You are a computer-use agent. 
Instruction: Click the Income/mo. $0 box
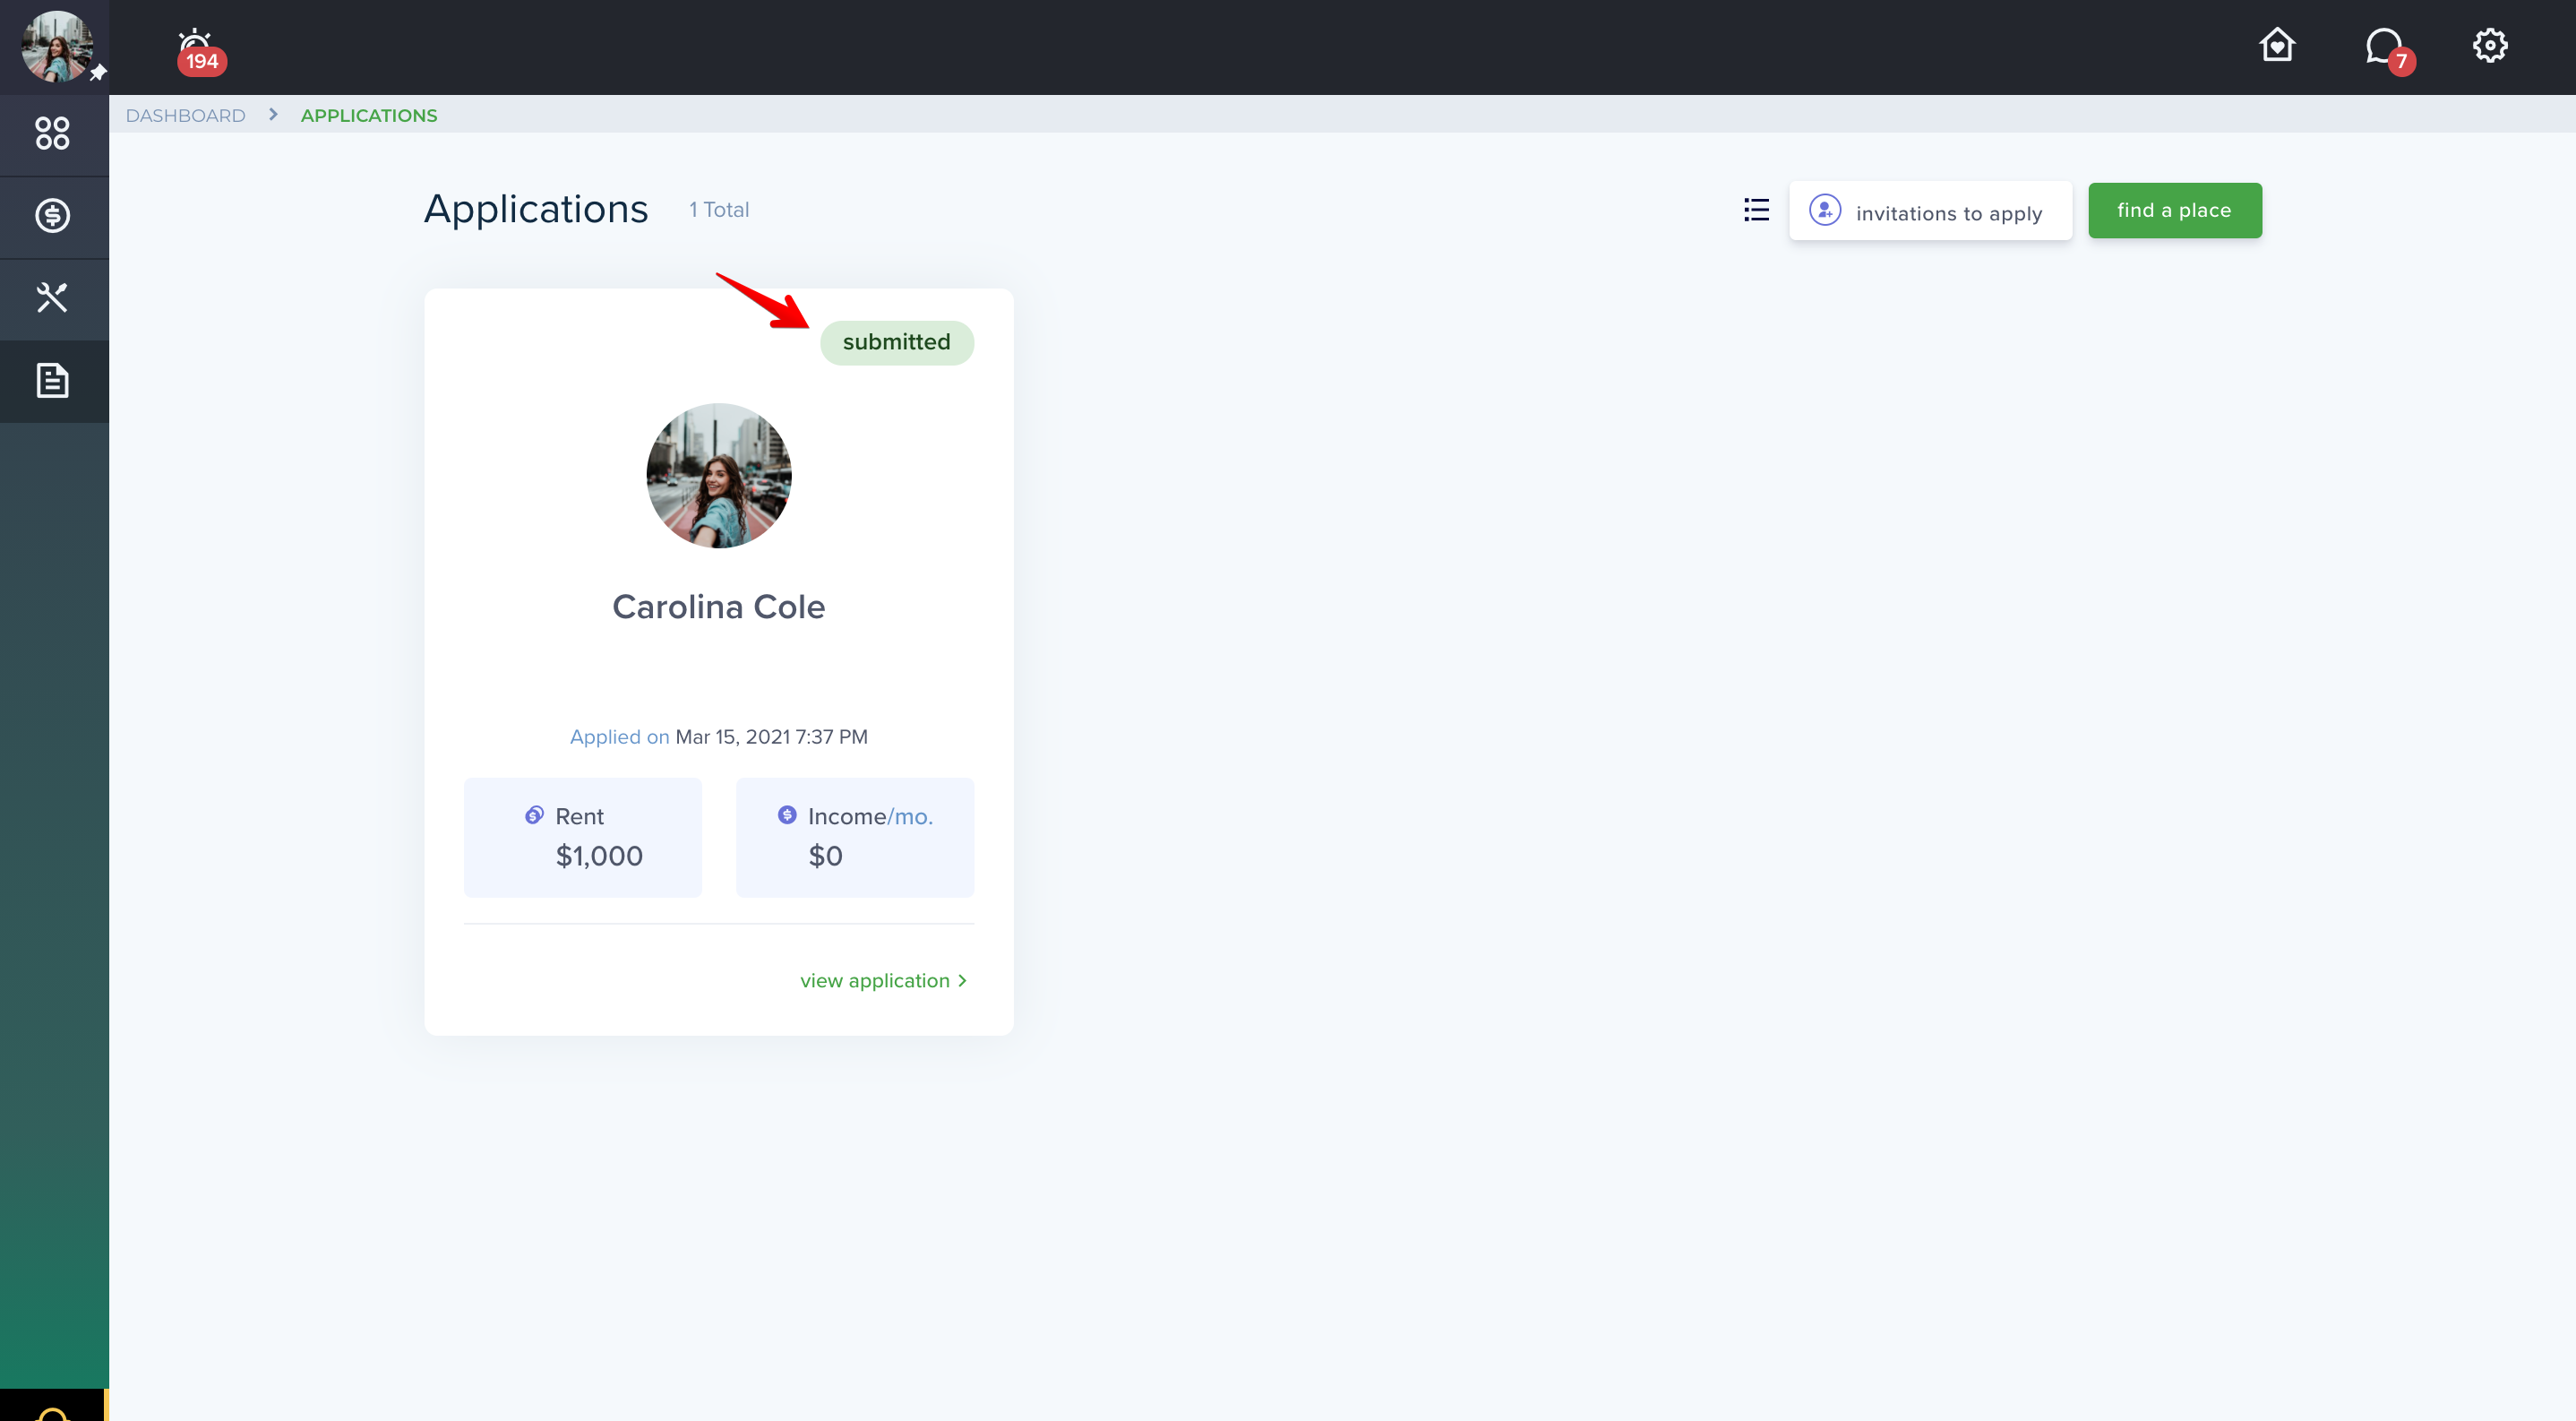tap(854, 838)
